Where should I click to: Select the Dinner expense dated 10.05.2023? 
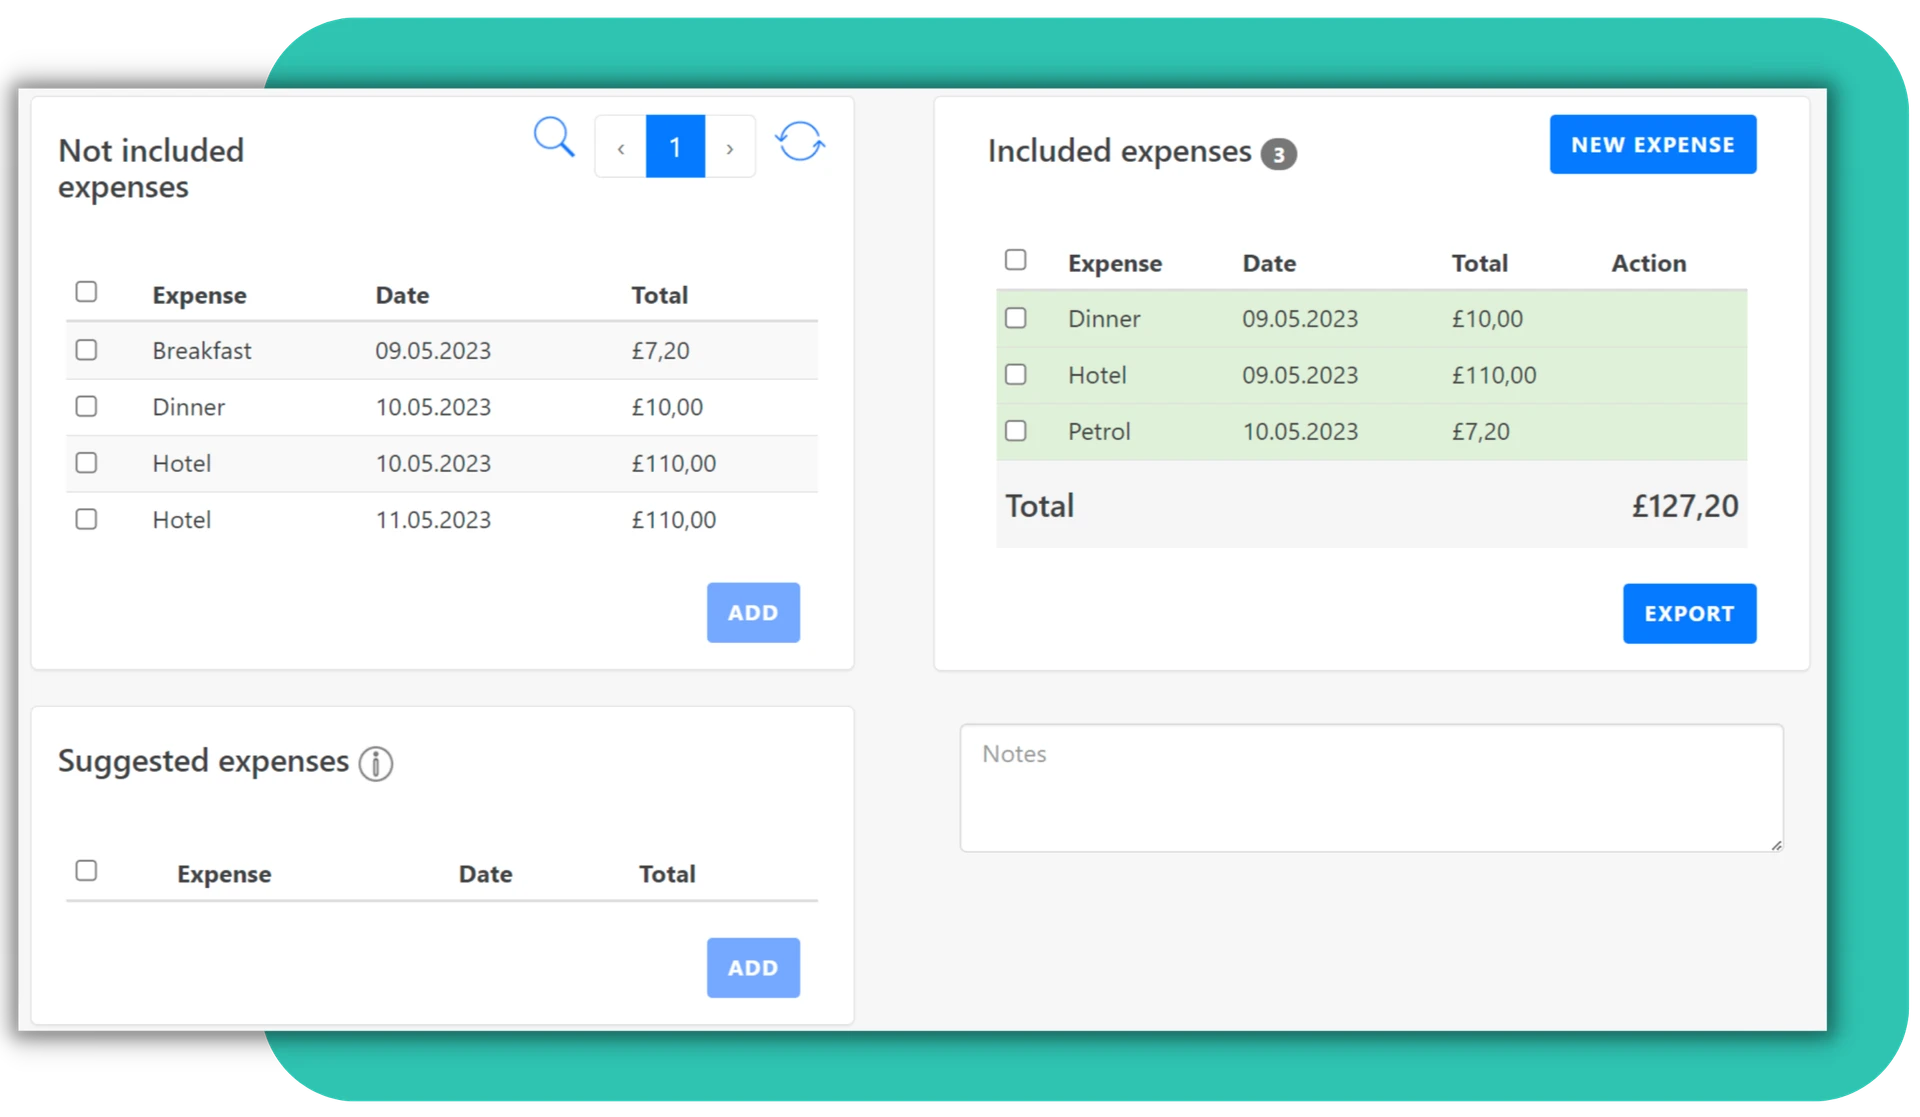coord(87,406)
